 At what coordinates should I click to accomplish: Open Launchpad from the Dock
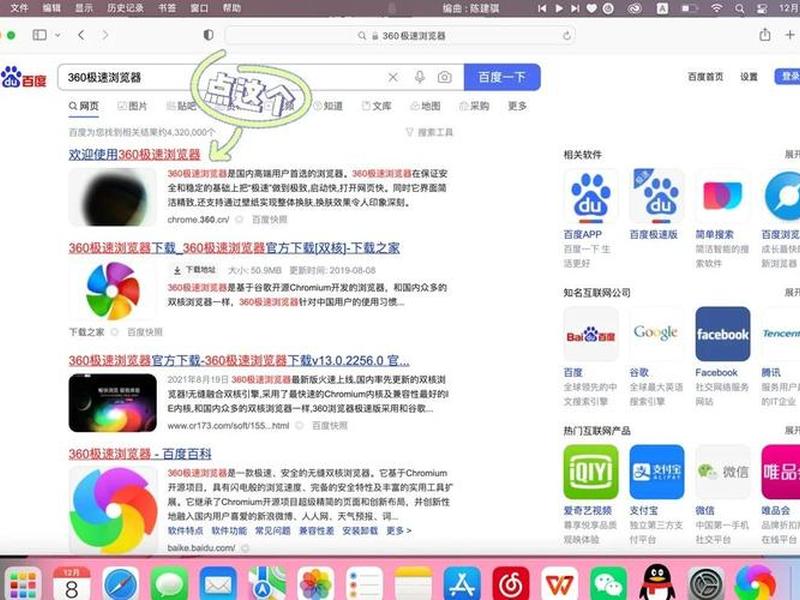[x=23, y=583]
